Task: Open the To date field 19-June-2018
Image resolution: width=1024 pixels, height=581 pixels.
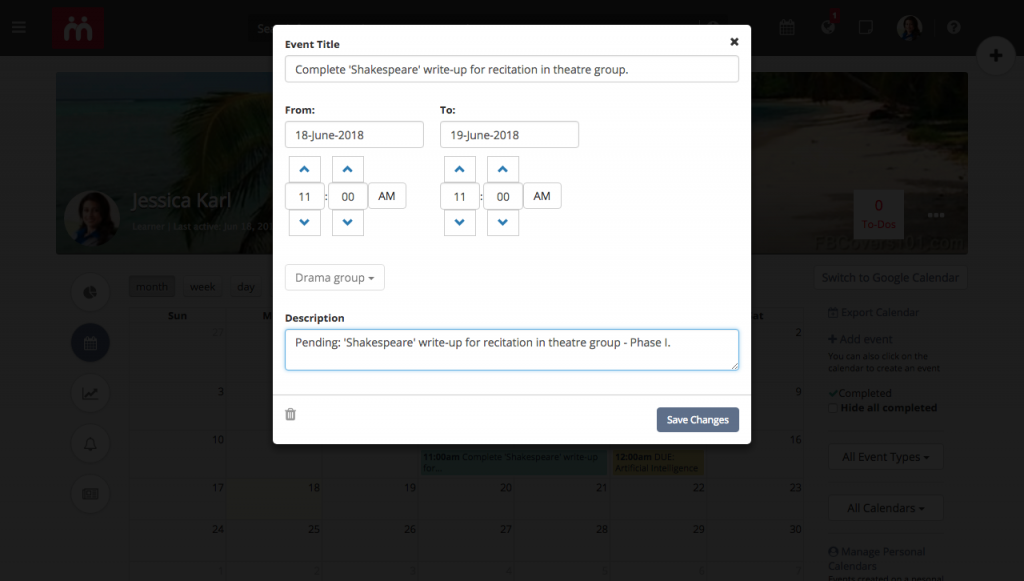Action: (509, 134)
